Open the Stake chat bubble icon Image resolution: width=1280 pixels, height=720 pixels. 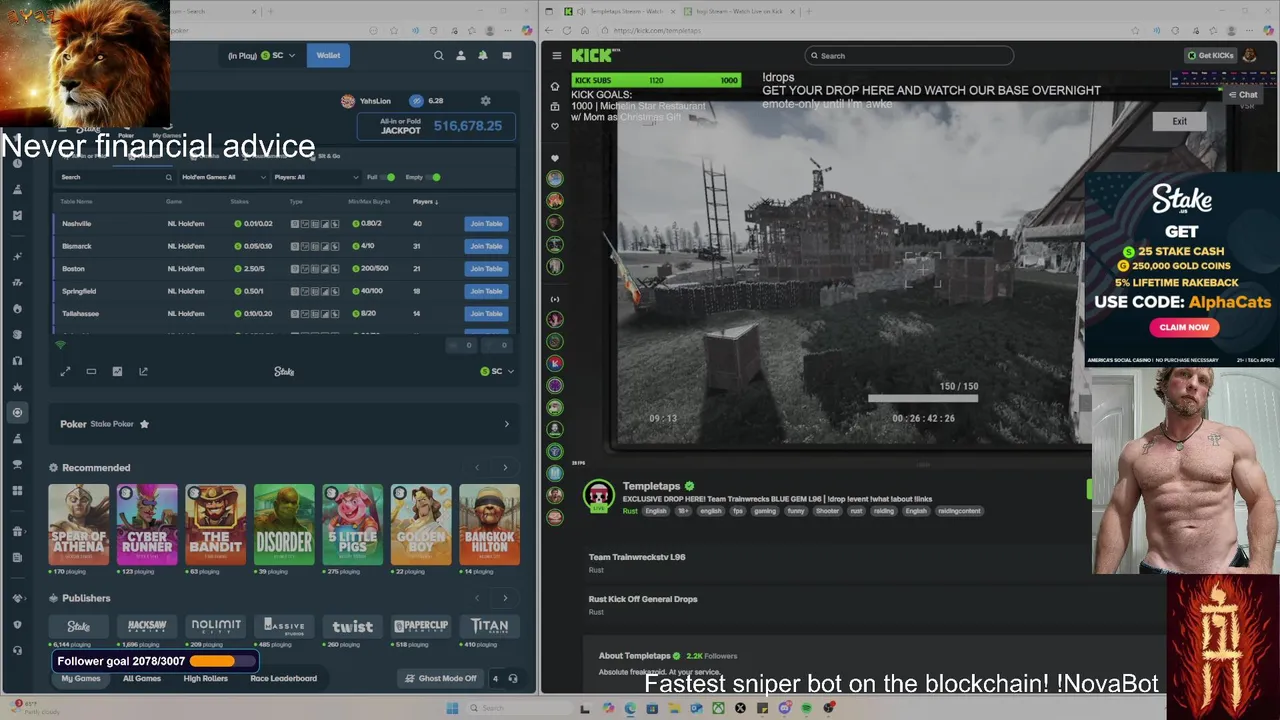(x=507, y=56)
